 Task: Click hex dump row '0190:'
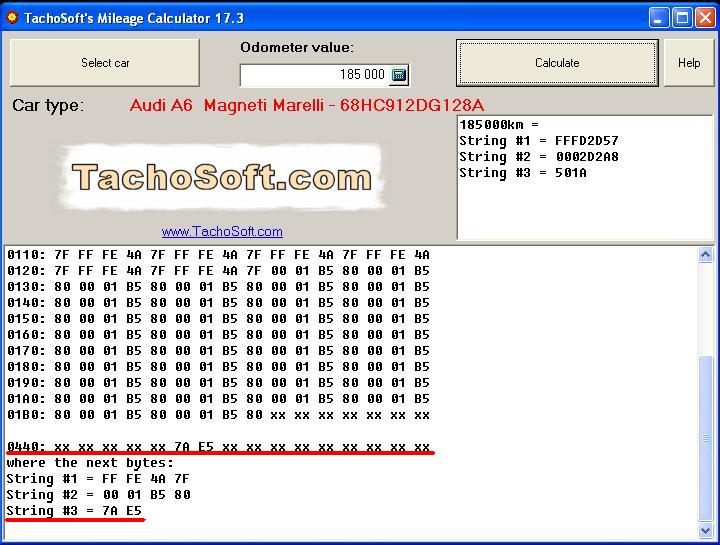click(x=219, y=382)
